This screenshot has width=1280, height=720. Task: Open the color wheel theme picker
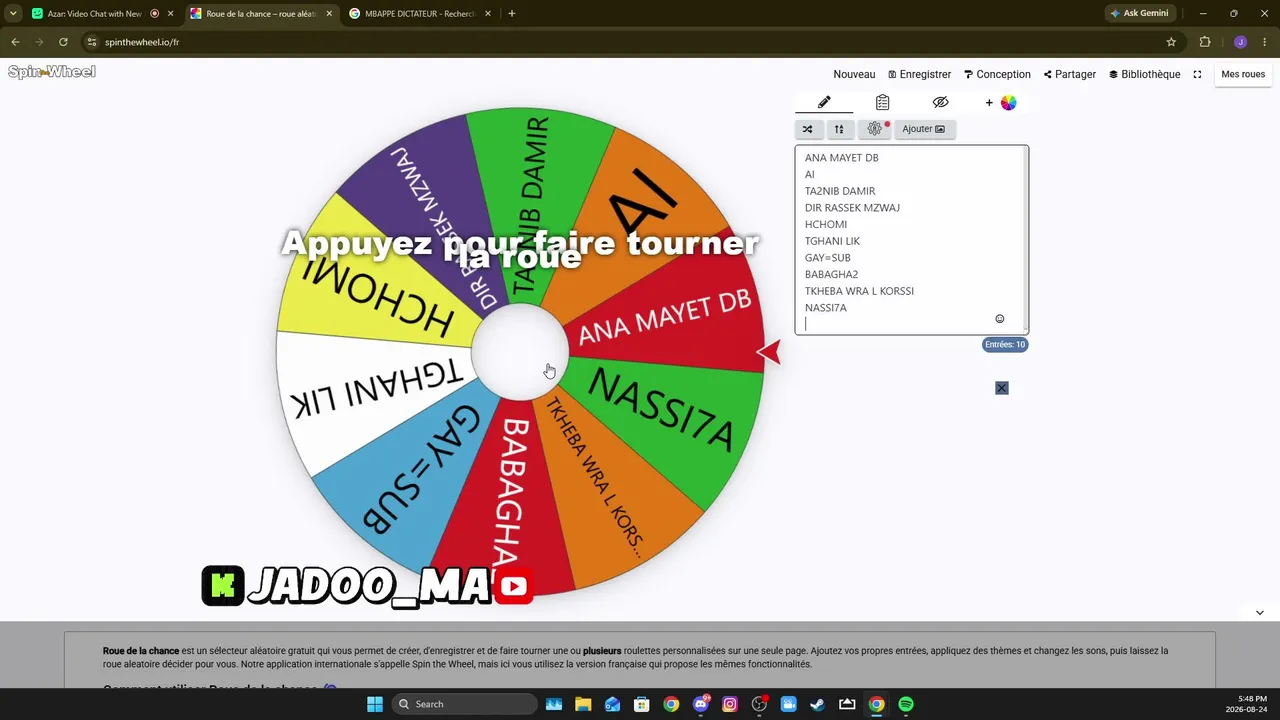[1008, 102]
